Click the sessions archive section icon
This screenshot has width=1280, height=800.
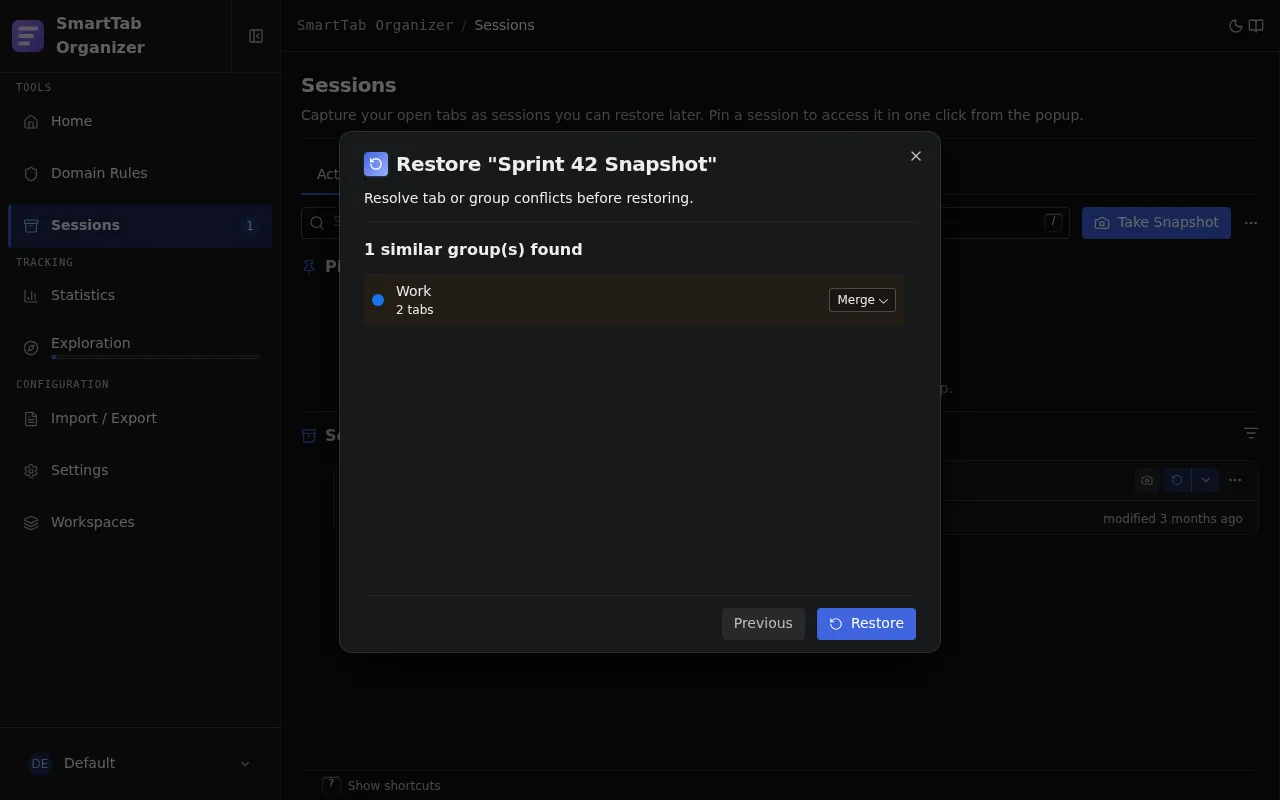click(x=309, y=435)
